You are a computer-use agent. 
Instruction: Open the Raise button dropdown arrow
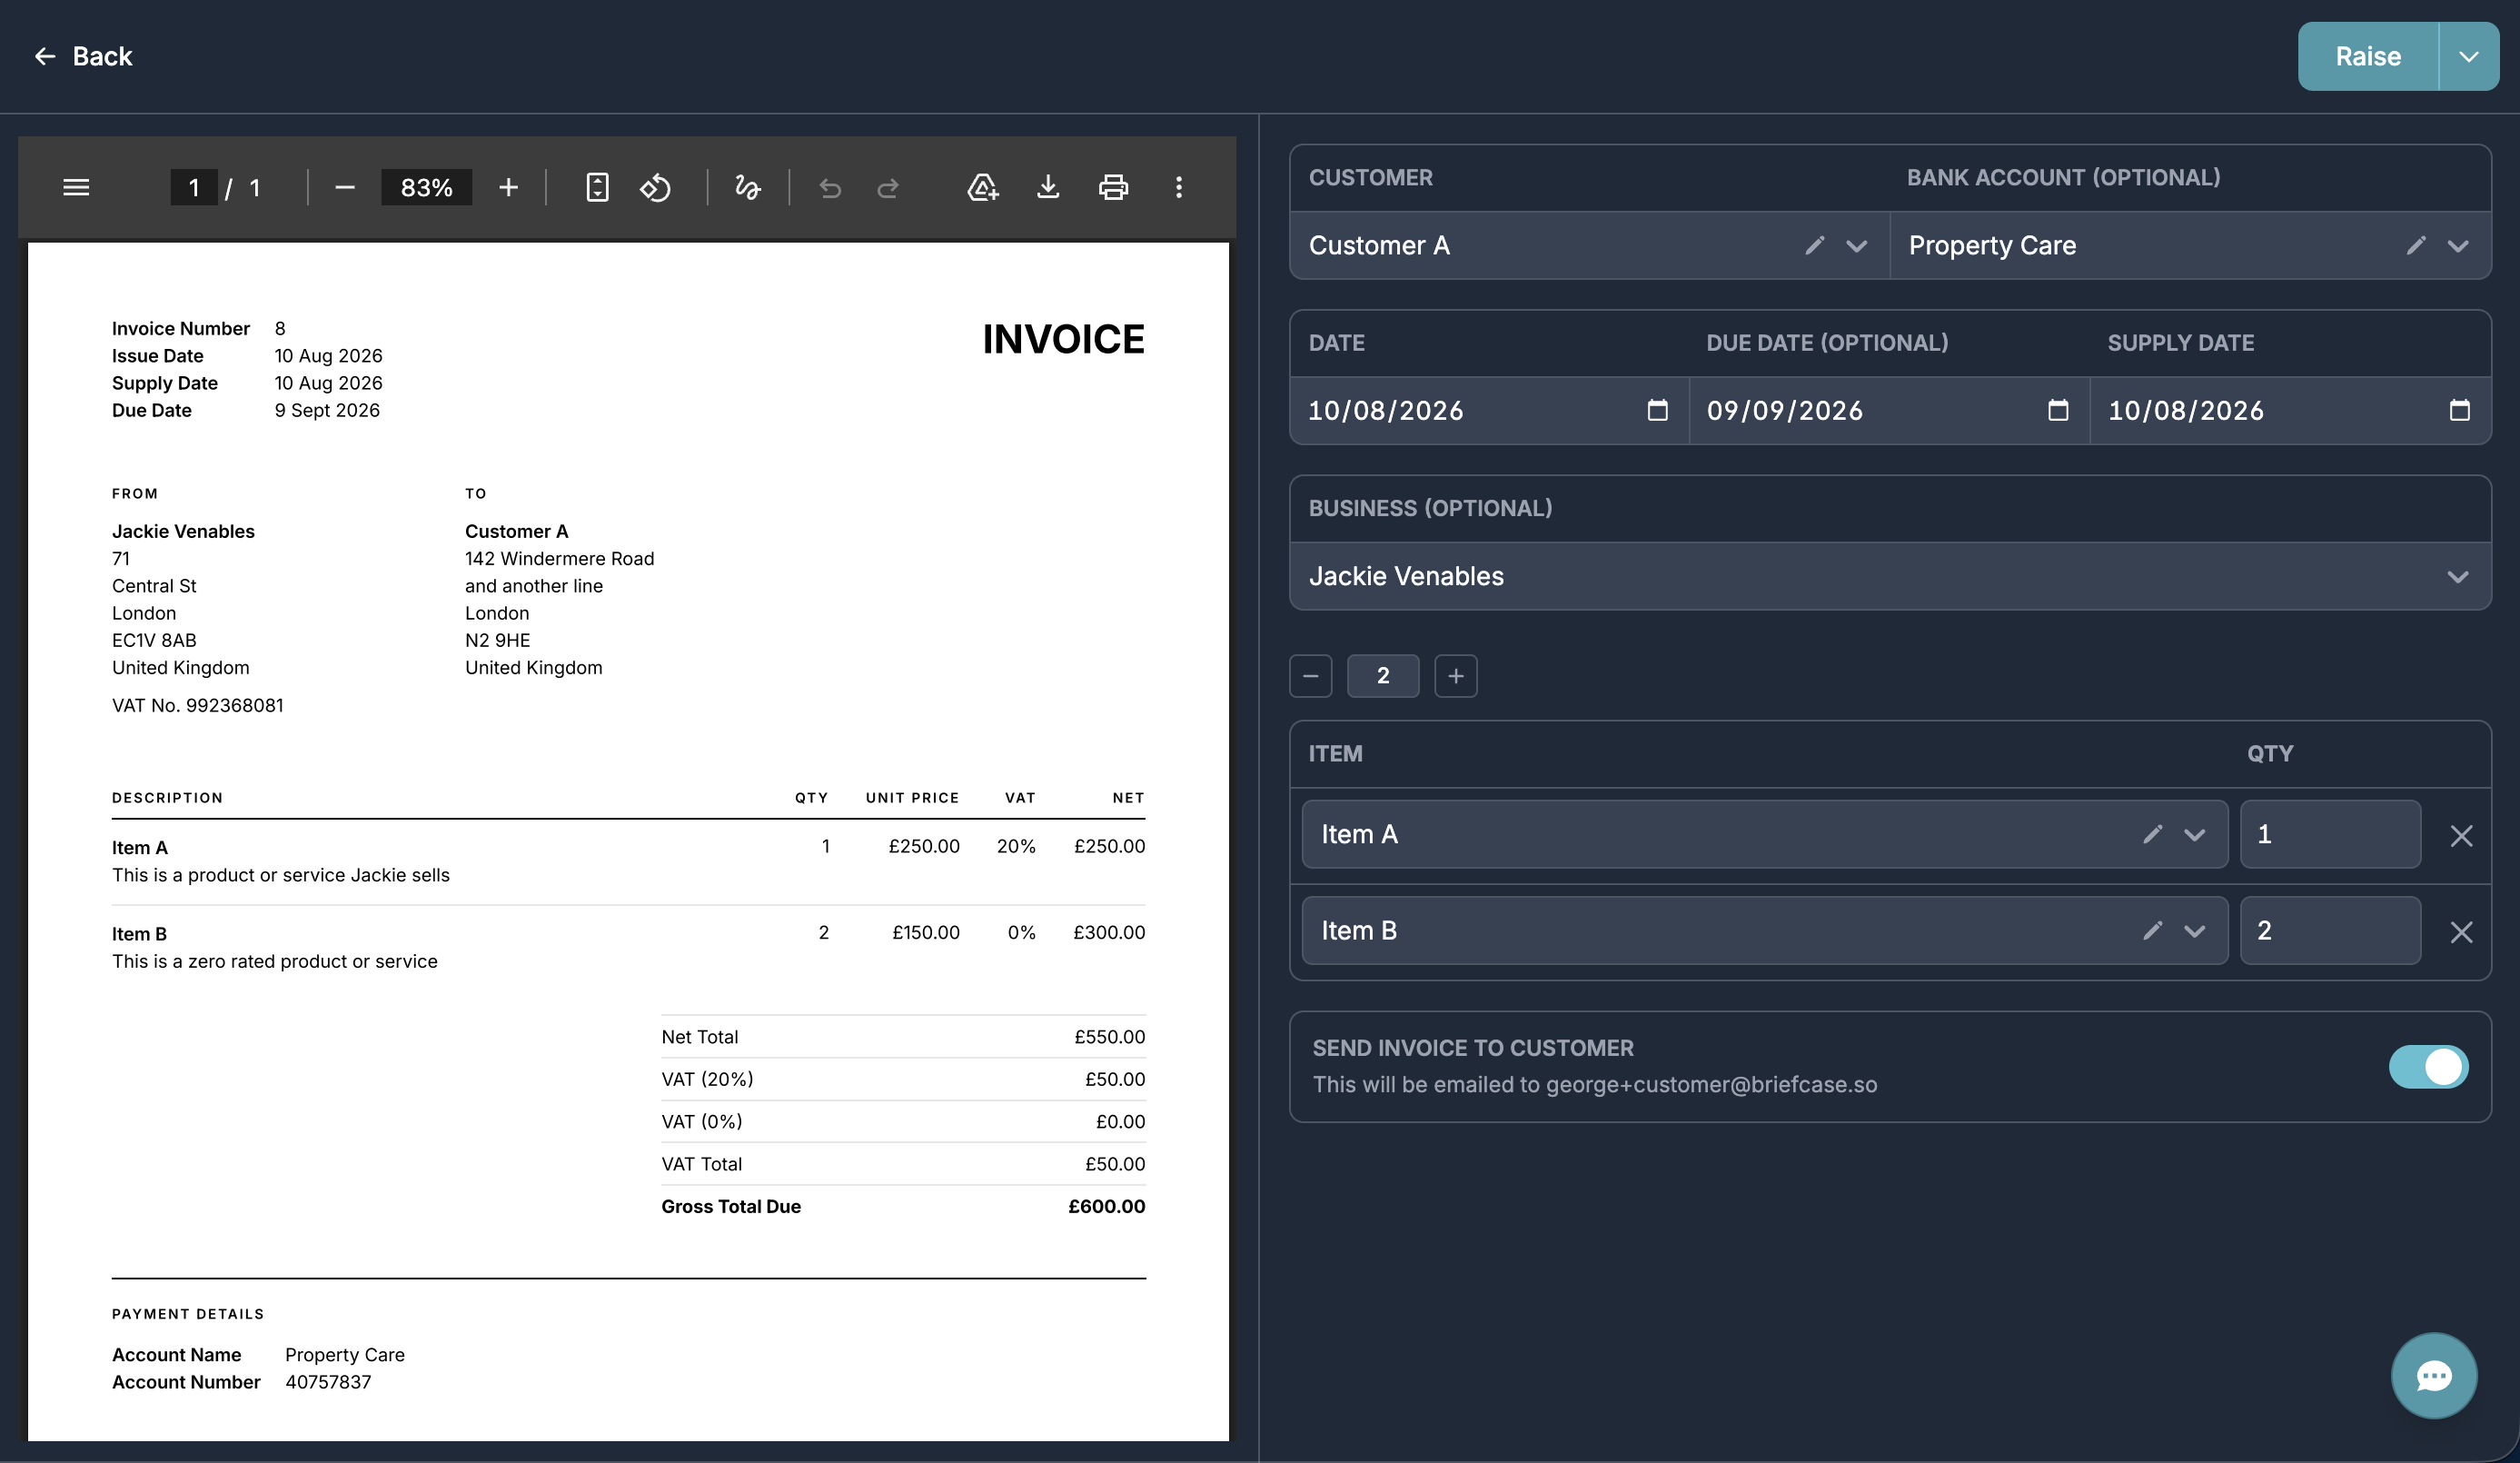click(x=2469, y=56)
